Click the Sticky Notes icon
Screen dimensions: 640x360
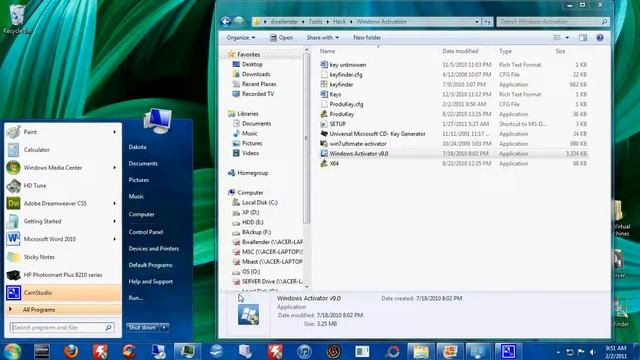13,257
